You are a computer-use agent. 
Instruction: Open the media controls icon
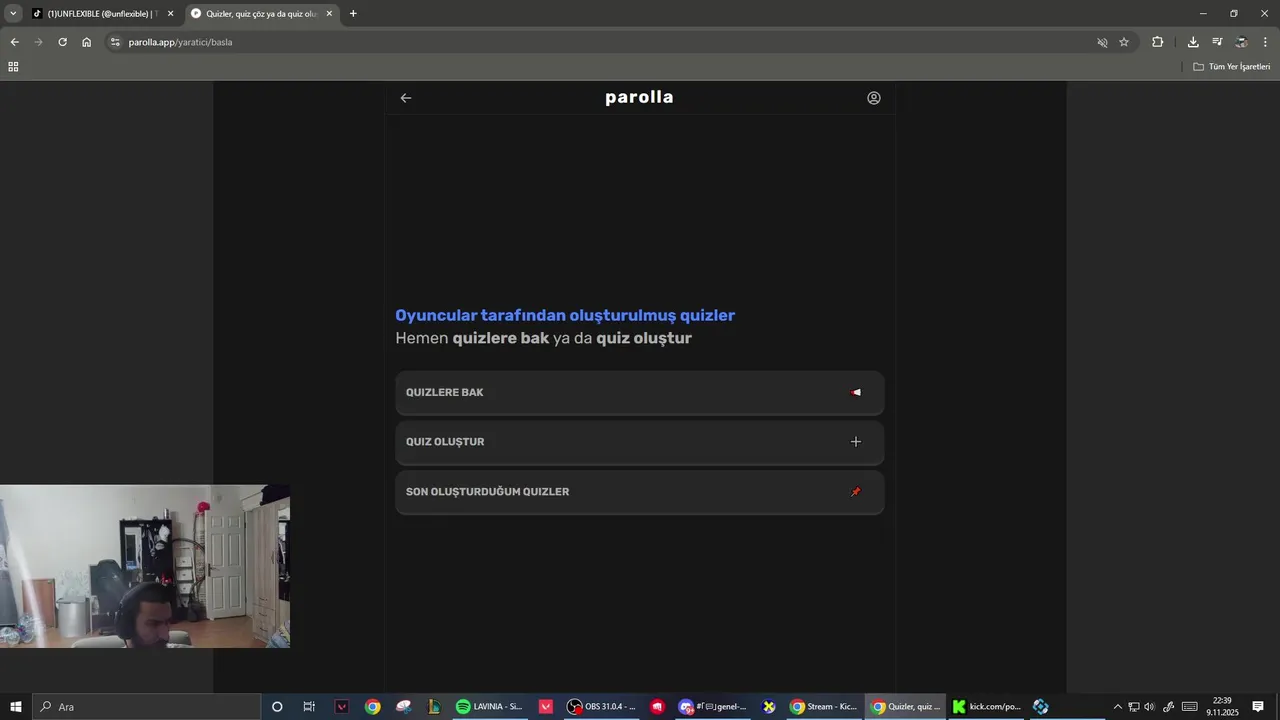pos(1217,42)
